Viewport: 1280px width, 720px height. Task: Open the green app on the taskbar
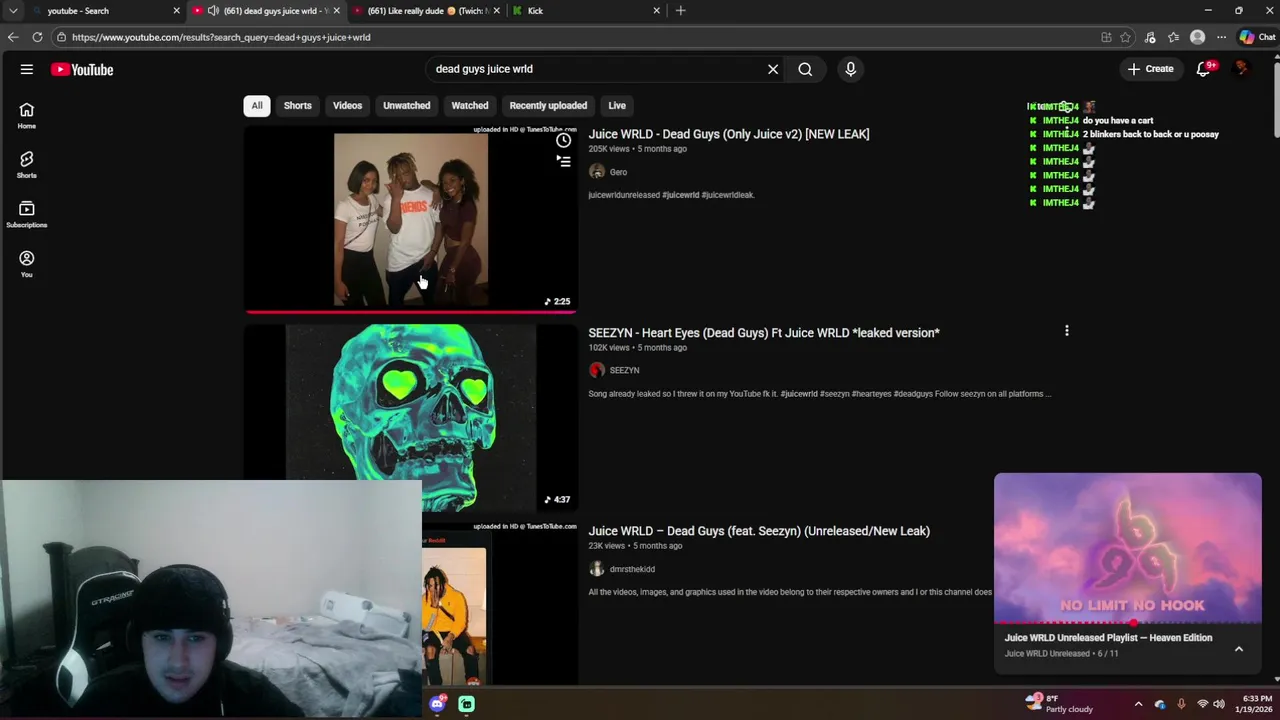click(467, 704)
